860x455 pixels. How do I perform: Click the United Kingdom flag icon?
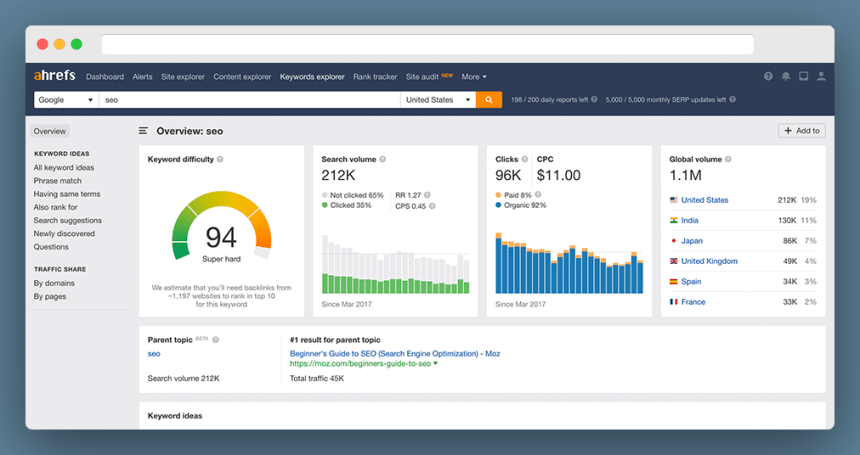[674, 261]
